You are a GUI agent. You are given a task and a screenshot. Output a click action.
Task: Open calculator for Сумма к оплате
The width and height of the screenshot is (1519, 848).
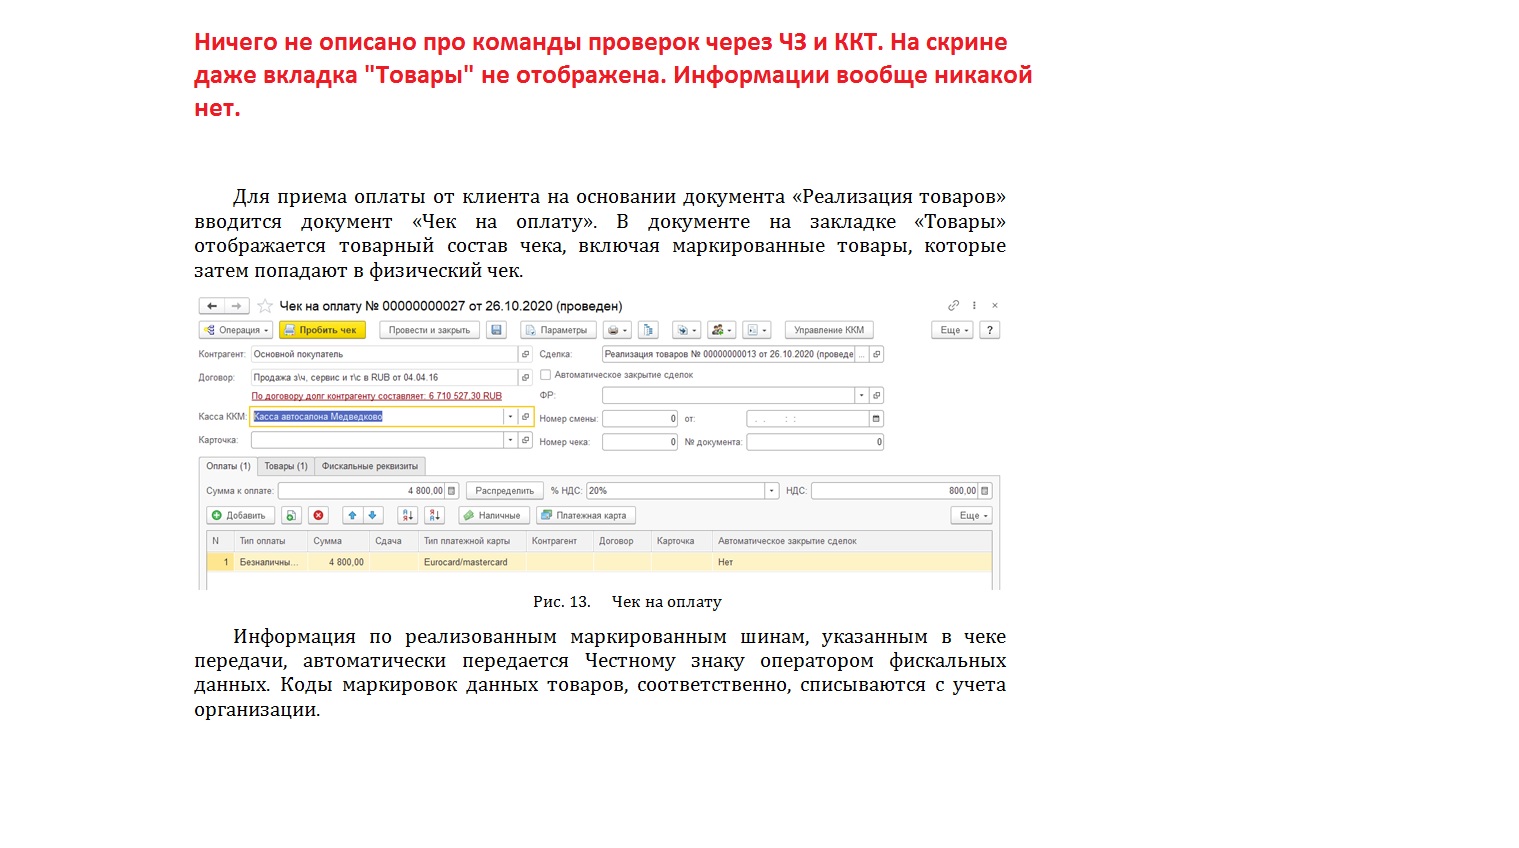452,491
